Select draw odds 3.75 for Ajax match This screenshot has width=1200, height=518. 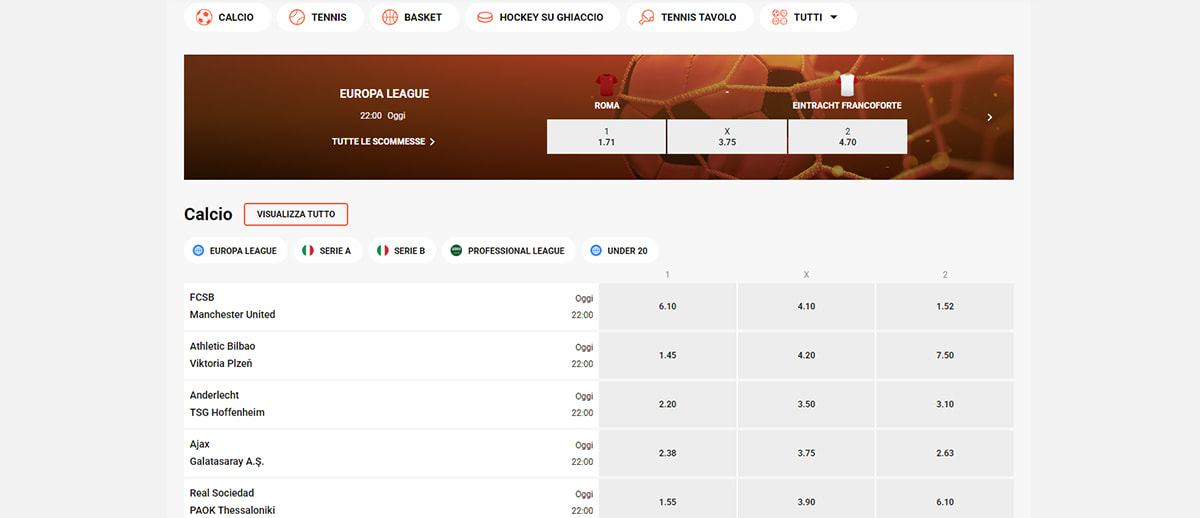pyautogui.click(x=806, y=454)
